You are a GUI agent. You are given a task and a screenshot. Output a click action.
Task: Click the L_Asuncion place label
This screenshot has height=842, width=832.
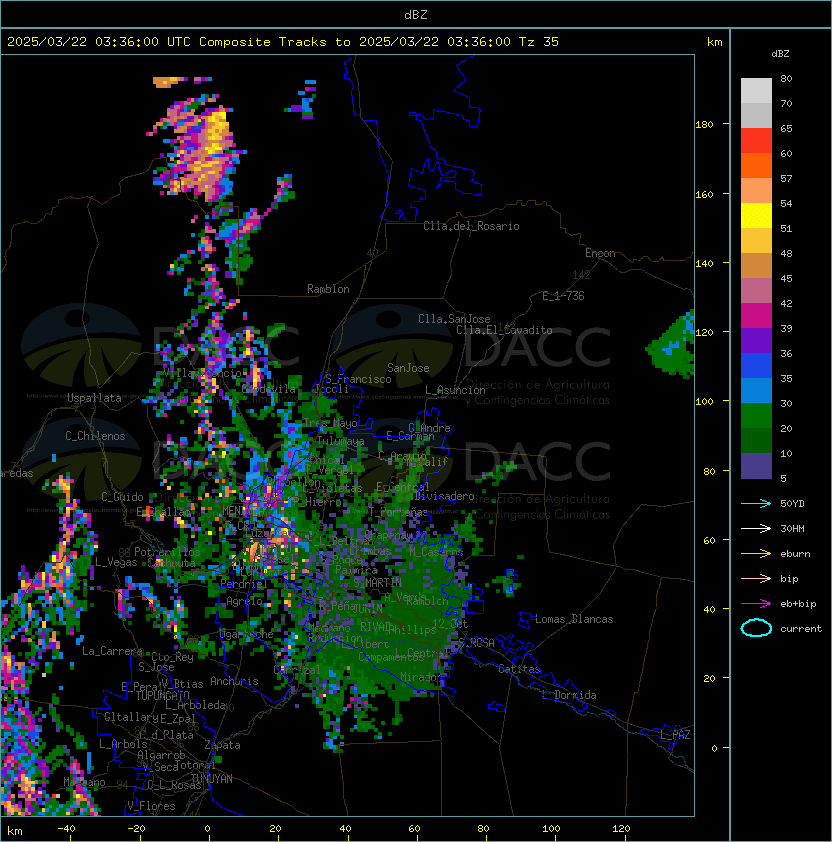point(455,390)
